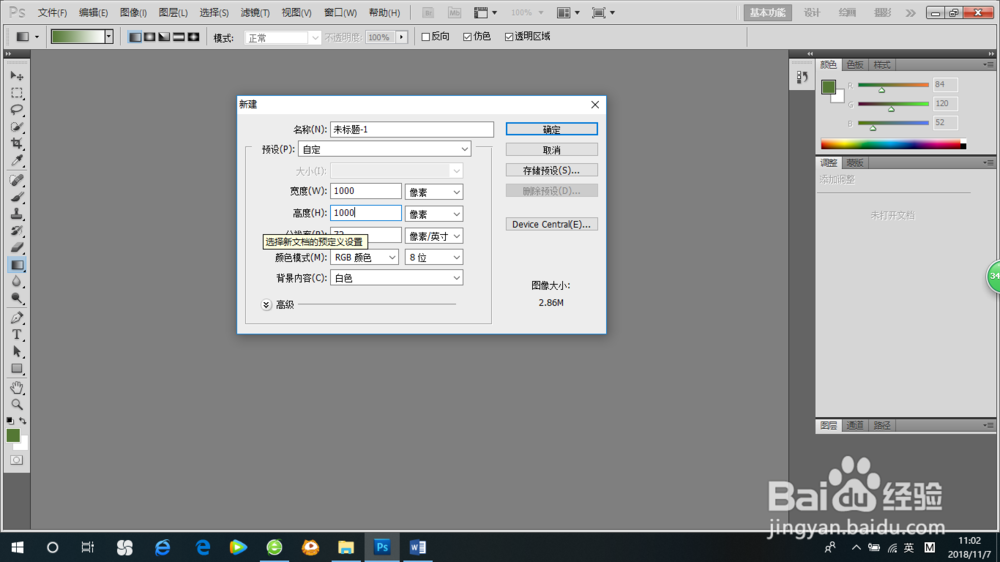Open the height unit dropdown

[x=434, y=214]
